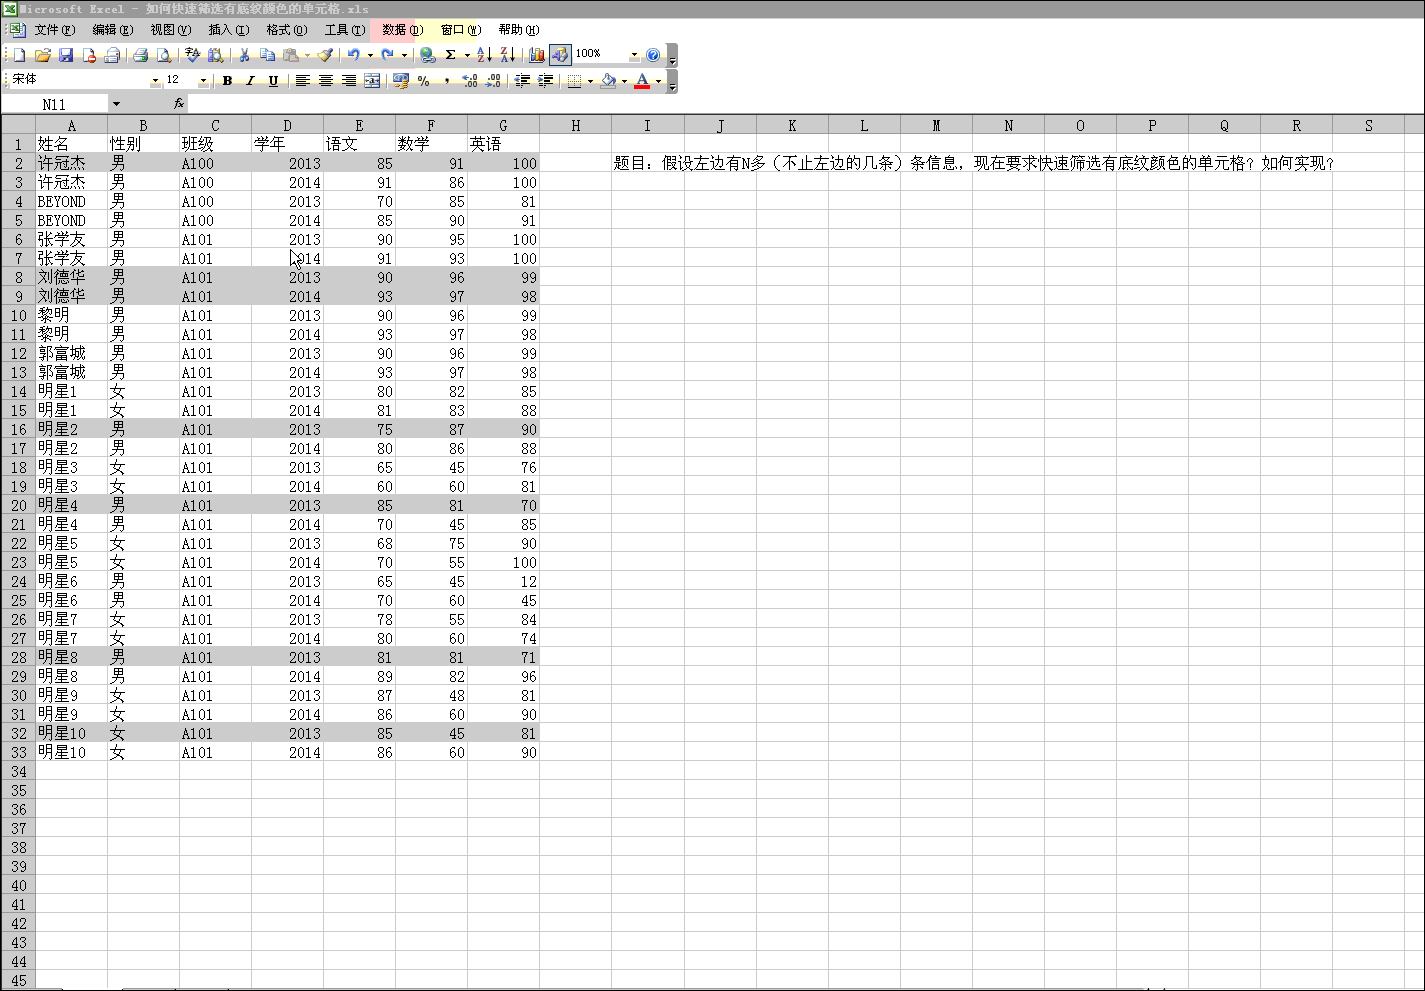Open the 数据(D) menu

pos(402,30)
